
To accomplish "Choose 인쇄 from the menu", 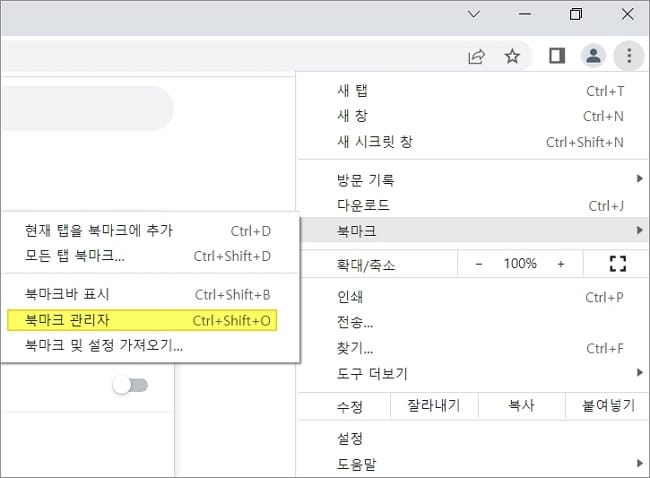I will pos(473,297).
